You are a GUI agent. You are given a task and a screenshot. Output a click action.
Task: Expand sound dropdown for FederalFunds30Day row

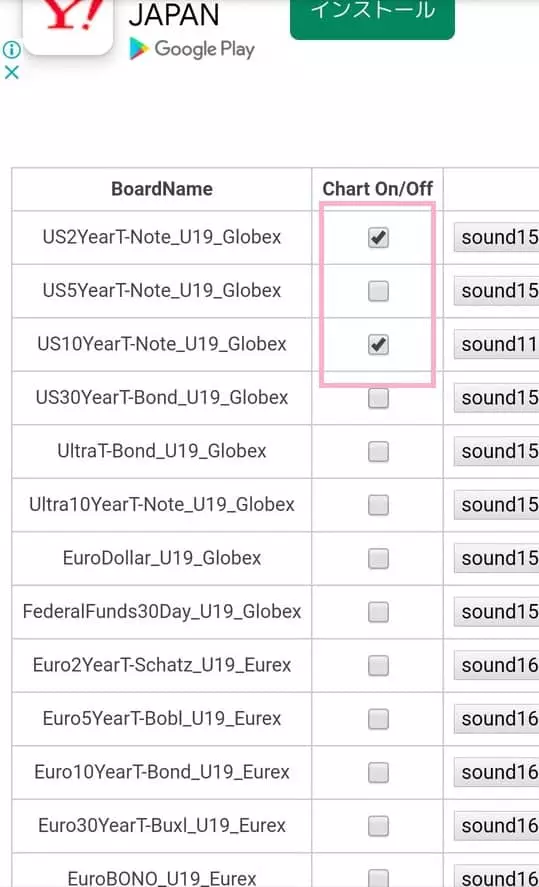(x=497, y=612)
